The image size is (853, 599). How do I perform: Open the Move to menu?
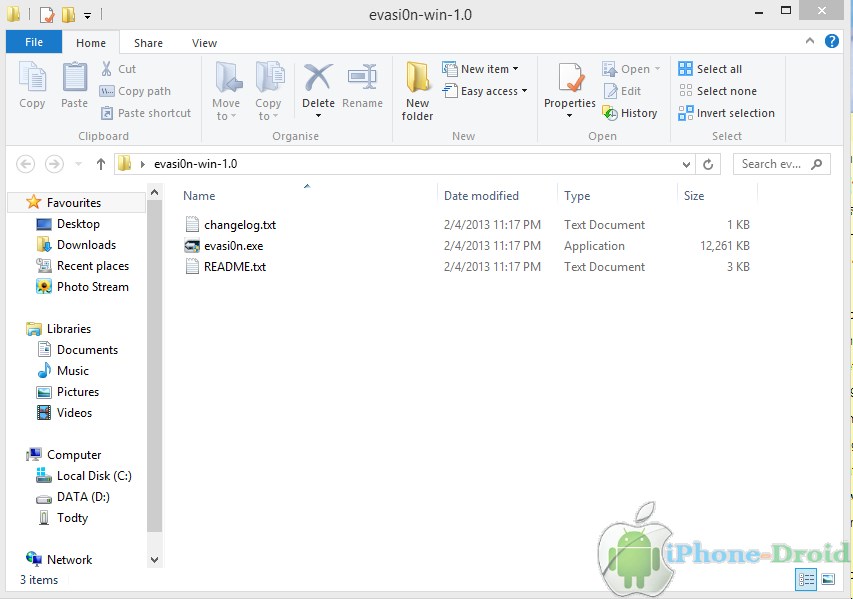click(x=226, y=91)
